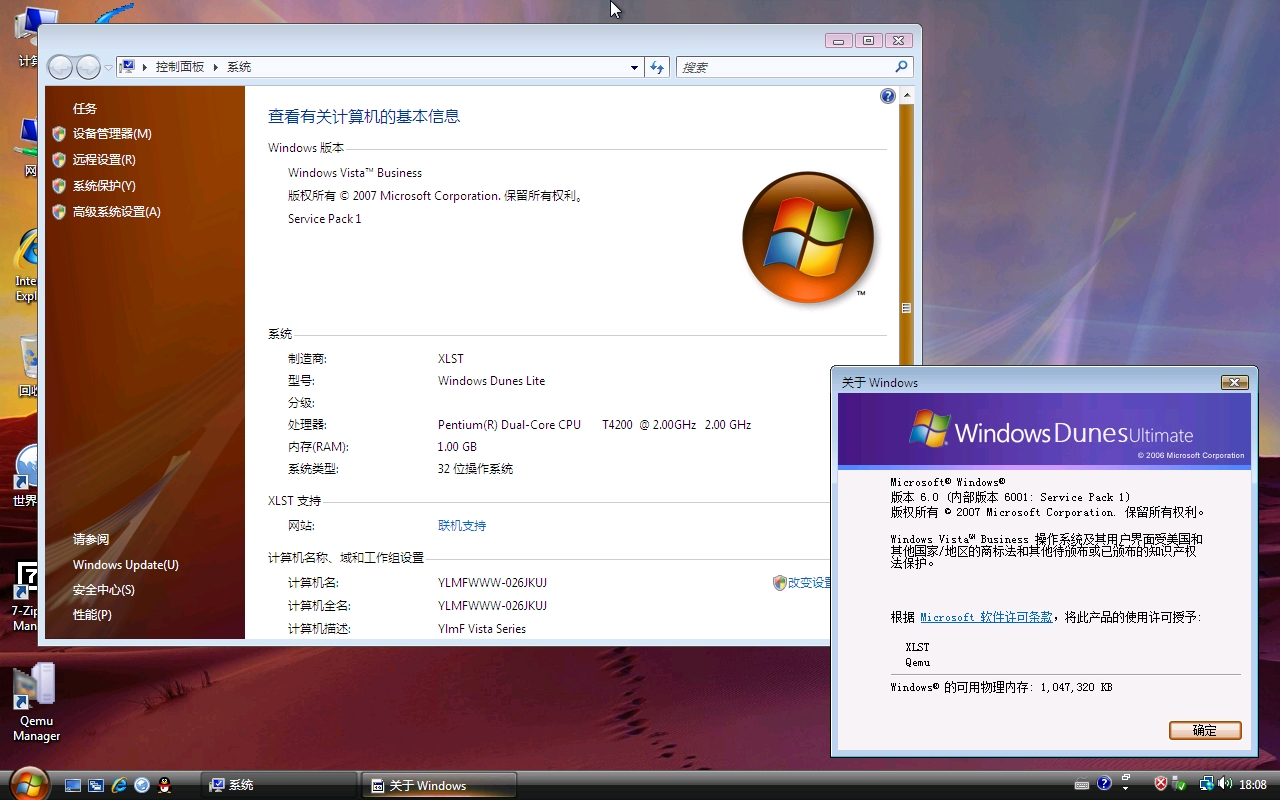Open Windows Update(U) link
1280x800 pixels.
126,565
